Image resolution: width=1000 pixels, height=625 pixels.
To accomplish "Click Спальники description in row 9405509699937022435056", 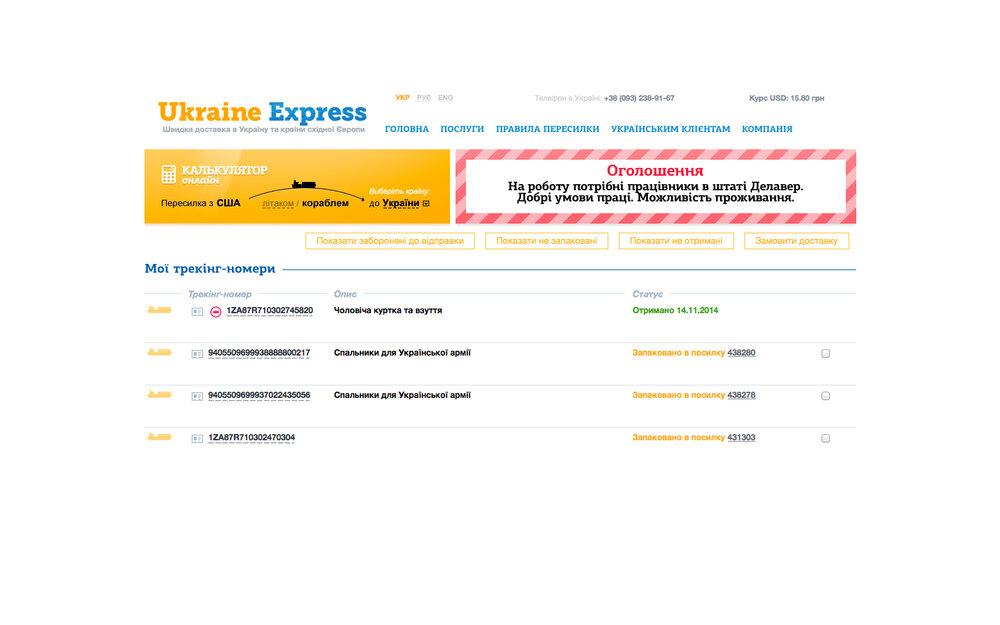I will pyautogui.click(x=402, y=395).
